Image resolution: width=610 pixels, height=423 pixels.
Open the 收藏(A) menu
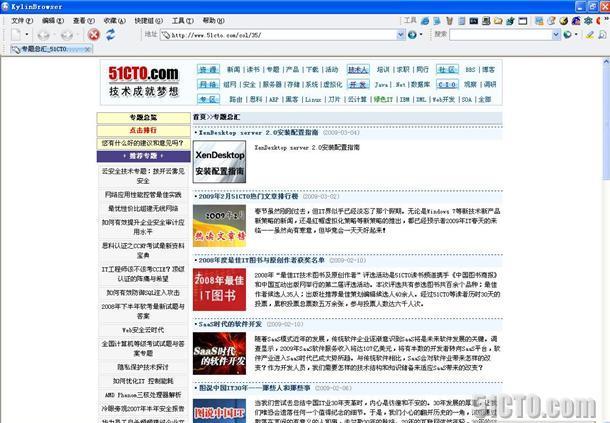(x=114, y=21)
